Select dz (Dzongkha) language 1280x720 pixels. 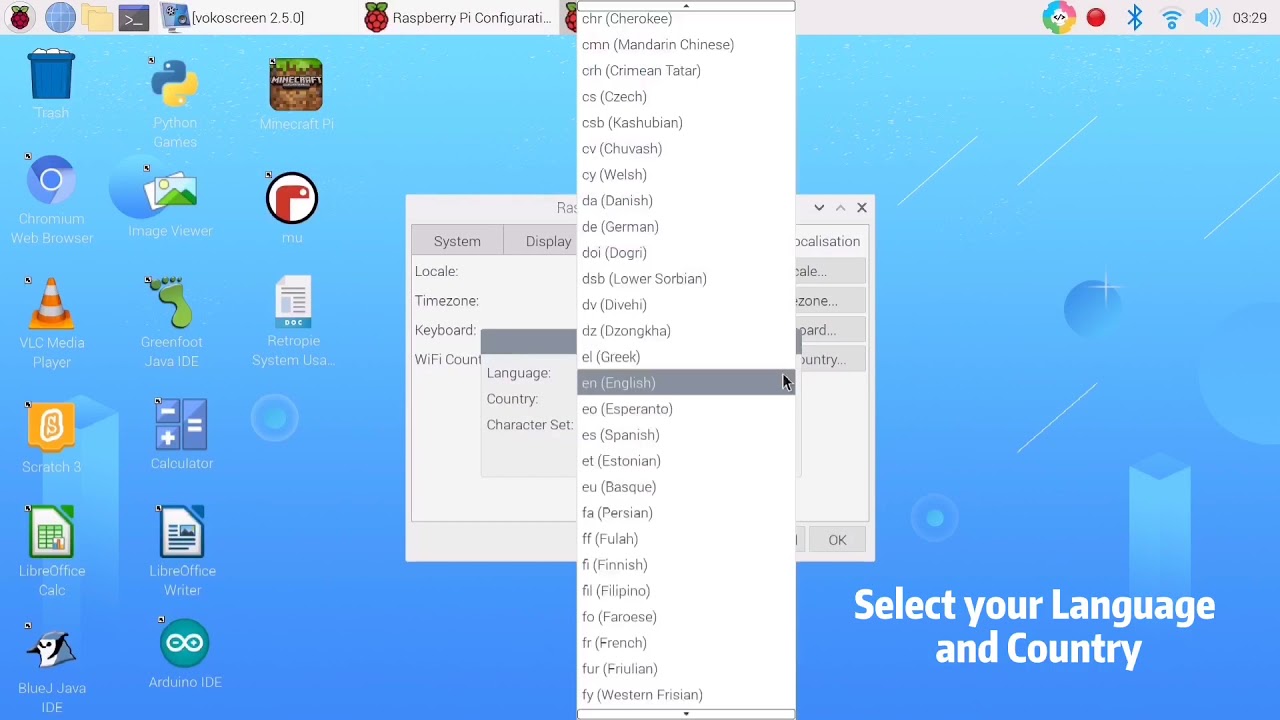(x=686, y=330)
